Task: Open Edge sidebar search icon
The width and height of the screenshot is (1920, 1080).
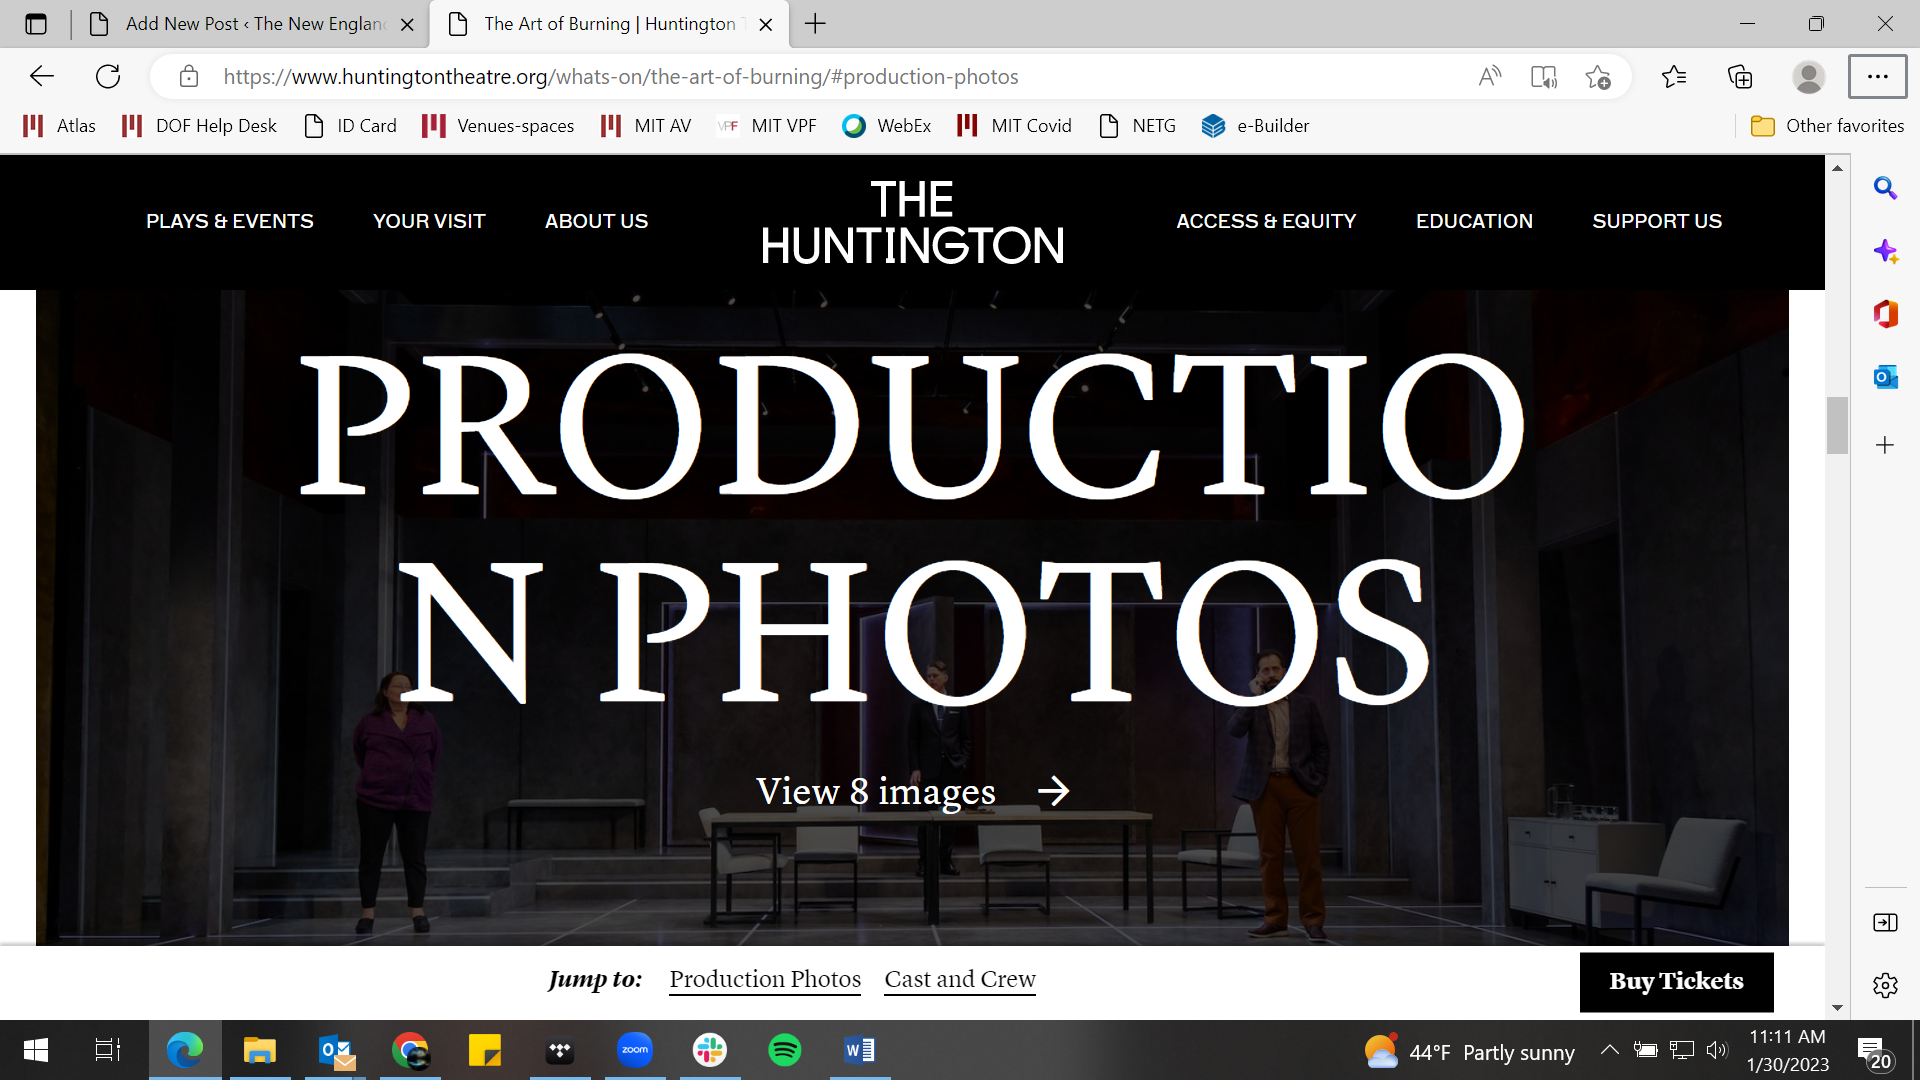Action: tap(1885, 188)
